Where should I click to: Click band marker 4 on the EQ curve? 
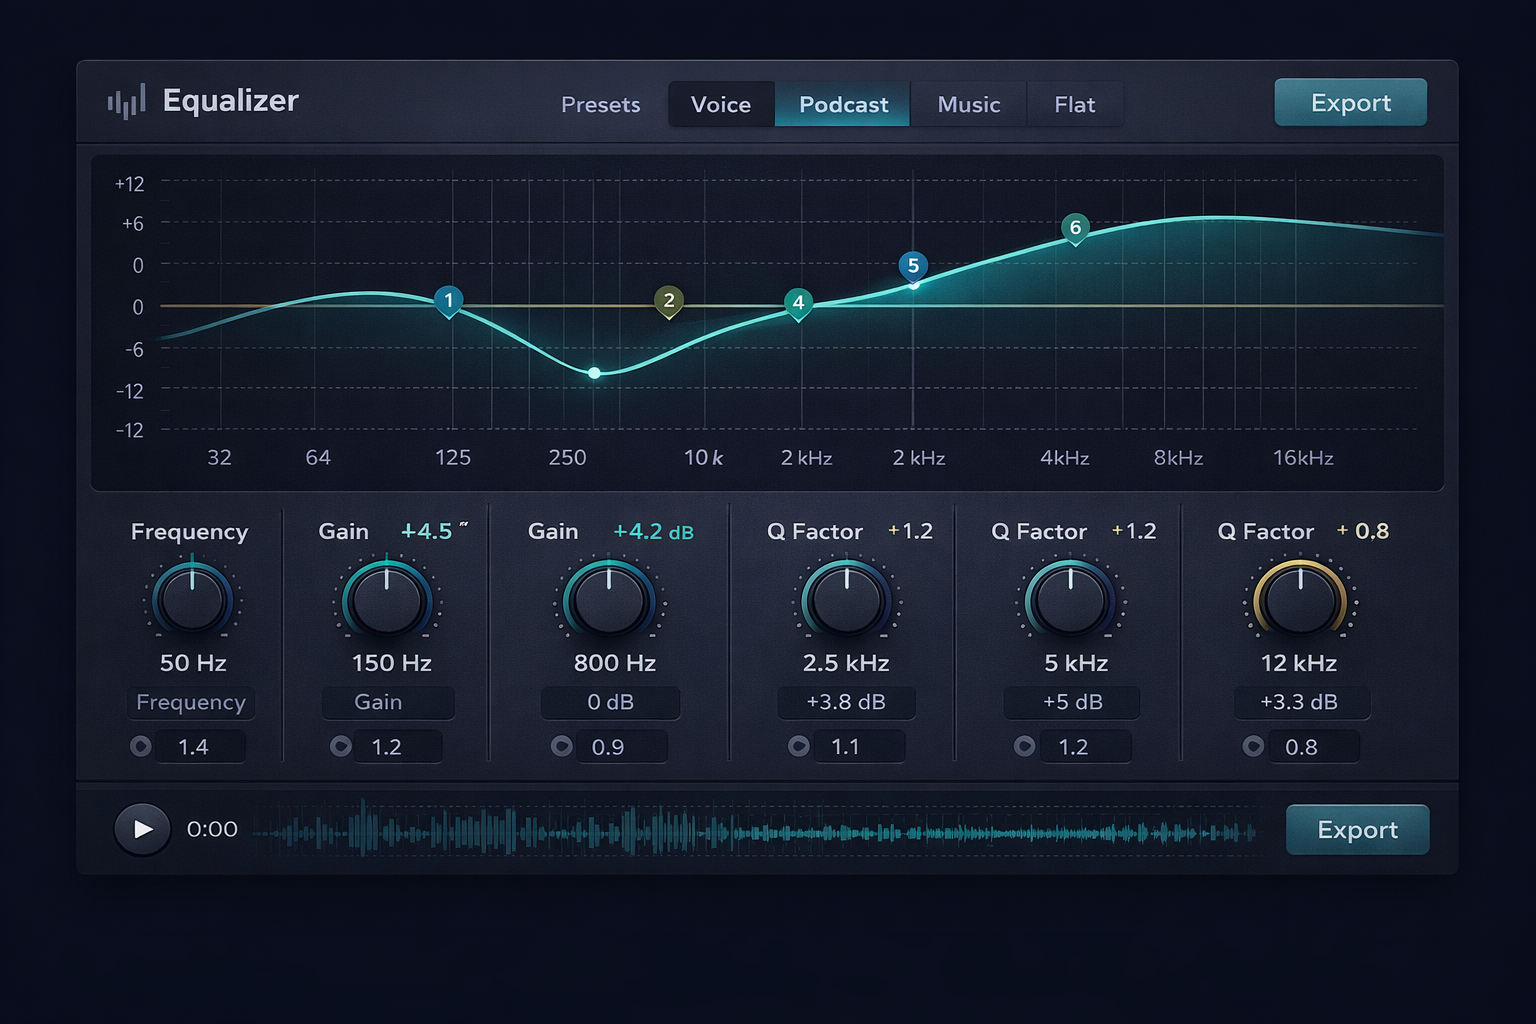click(798, 303)
